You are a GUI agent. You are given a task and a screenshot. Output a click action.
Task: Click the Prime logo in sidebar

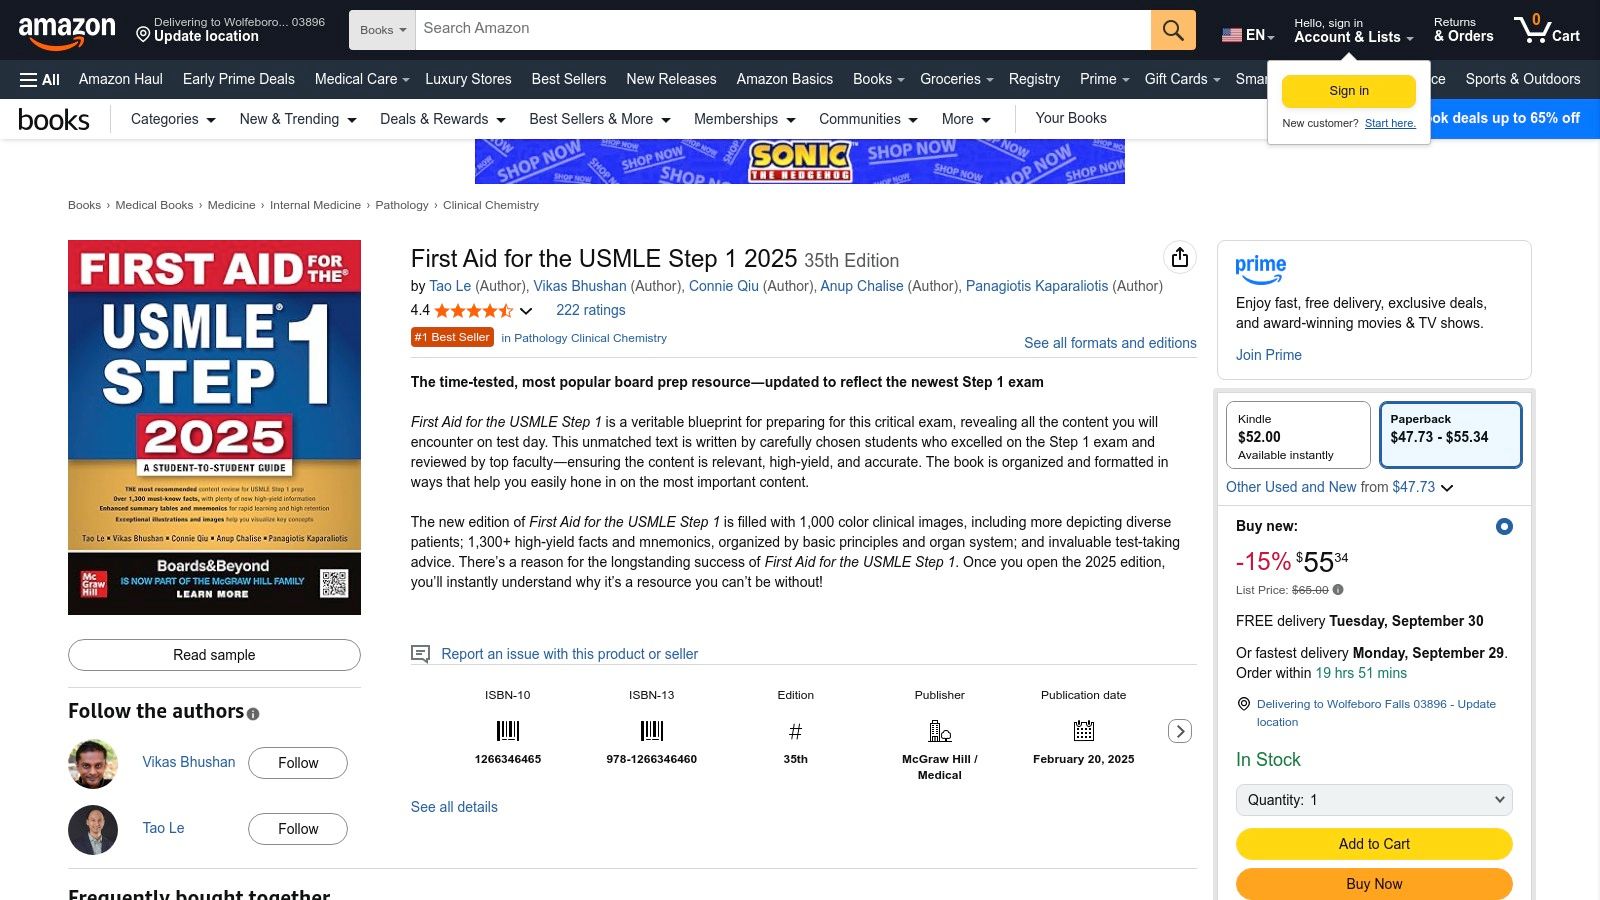(x=1260, y=270)
